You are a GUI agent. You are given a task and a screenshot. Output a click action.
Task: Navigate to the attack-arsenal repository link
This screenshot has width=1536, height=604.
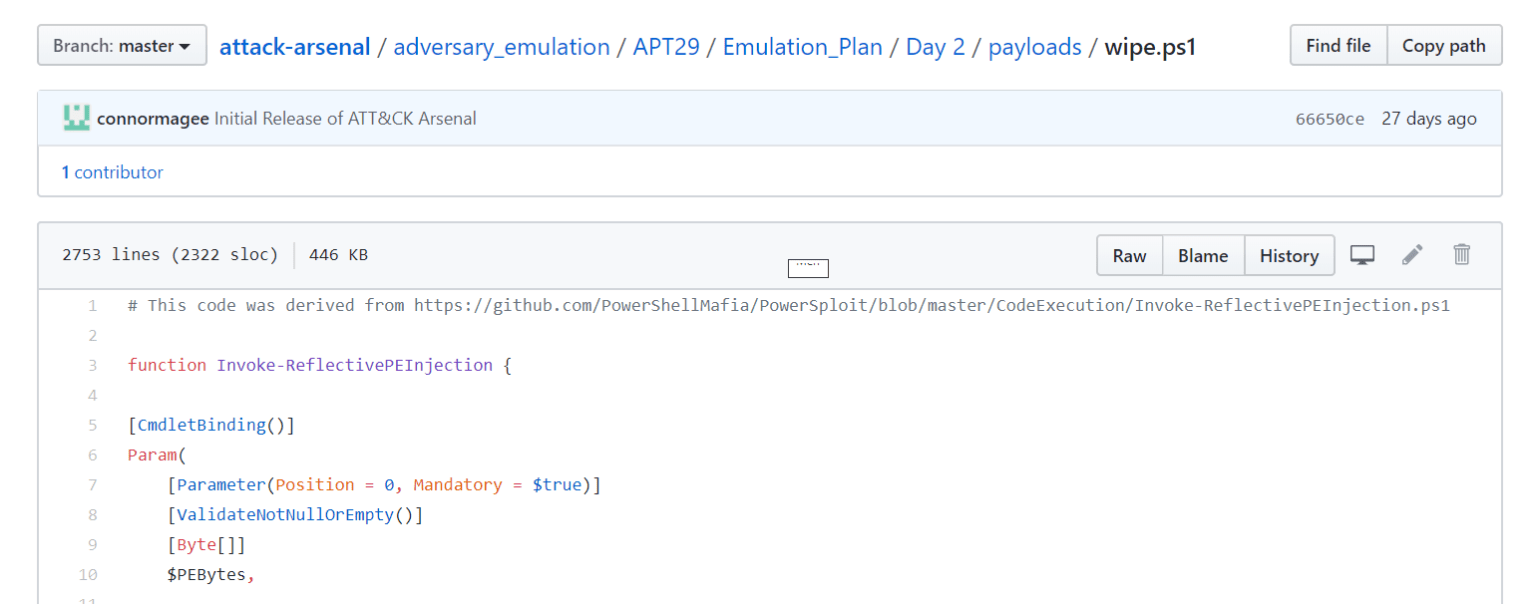coord(294,46)
